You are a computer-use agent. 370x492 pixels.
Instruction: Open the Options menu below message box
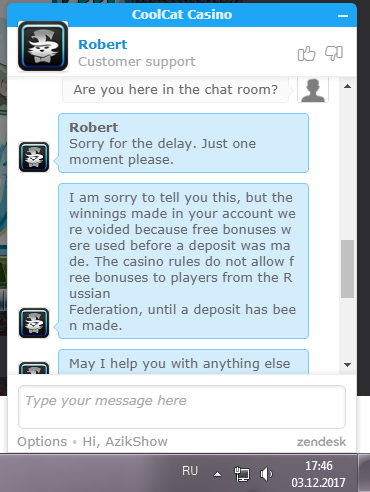pyautogui.click(x=42, y=442)
